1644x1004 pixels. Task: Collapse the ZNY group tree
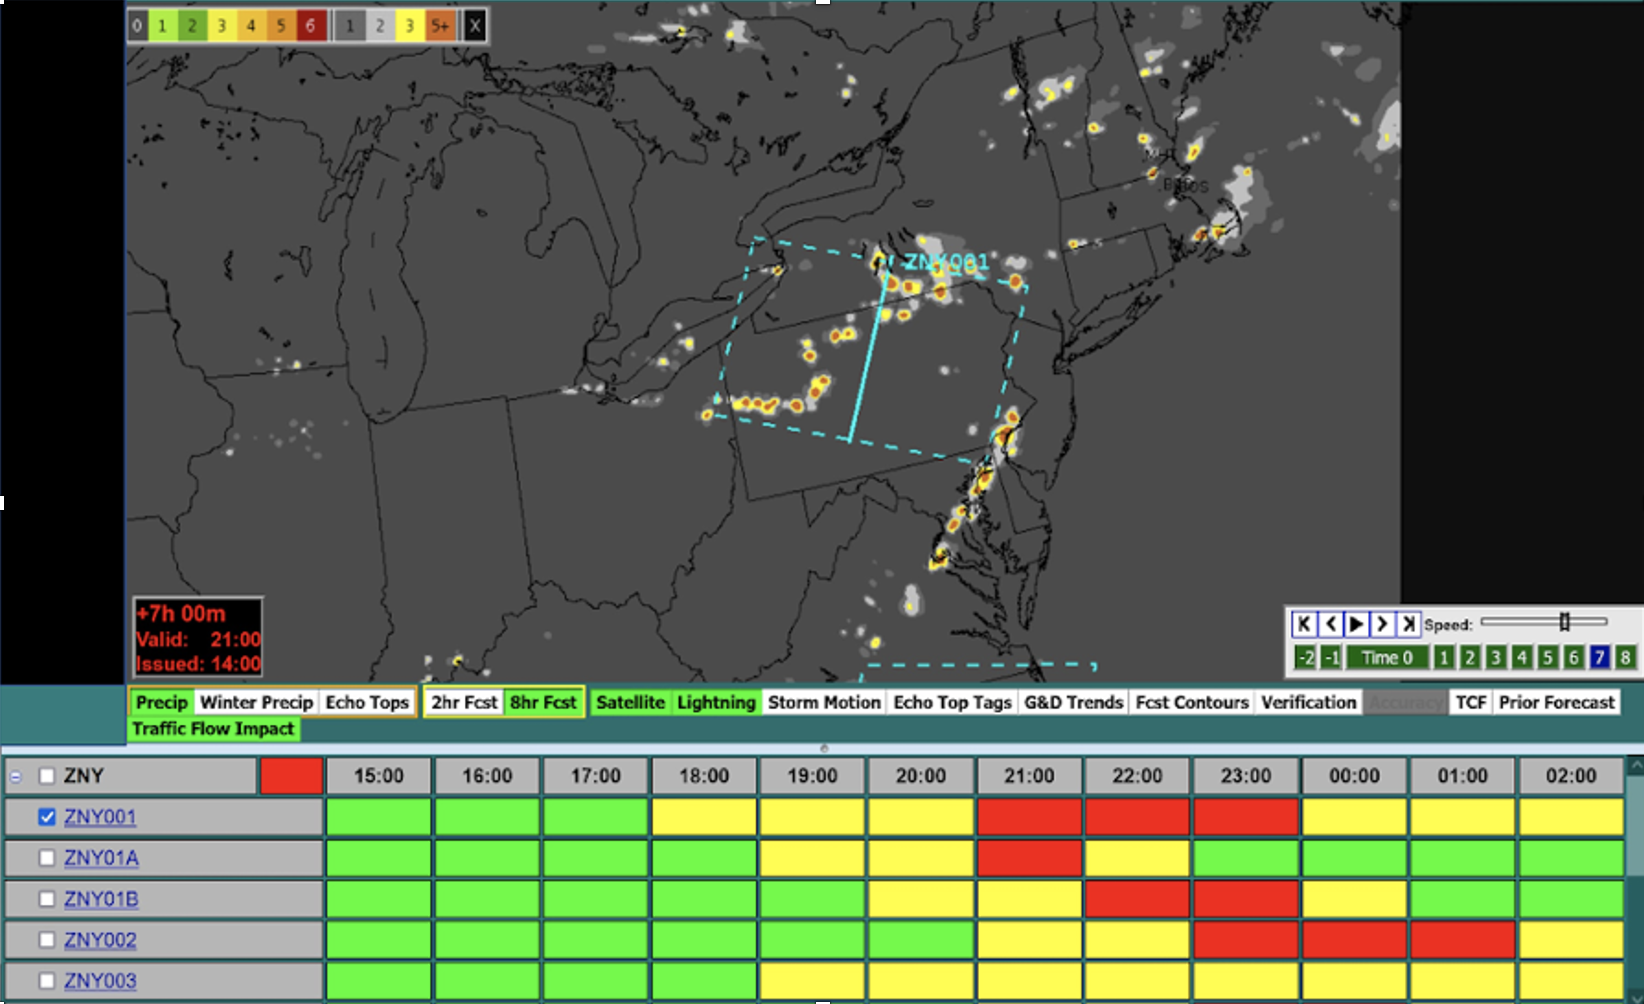[15, 776]
